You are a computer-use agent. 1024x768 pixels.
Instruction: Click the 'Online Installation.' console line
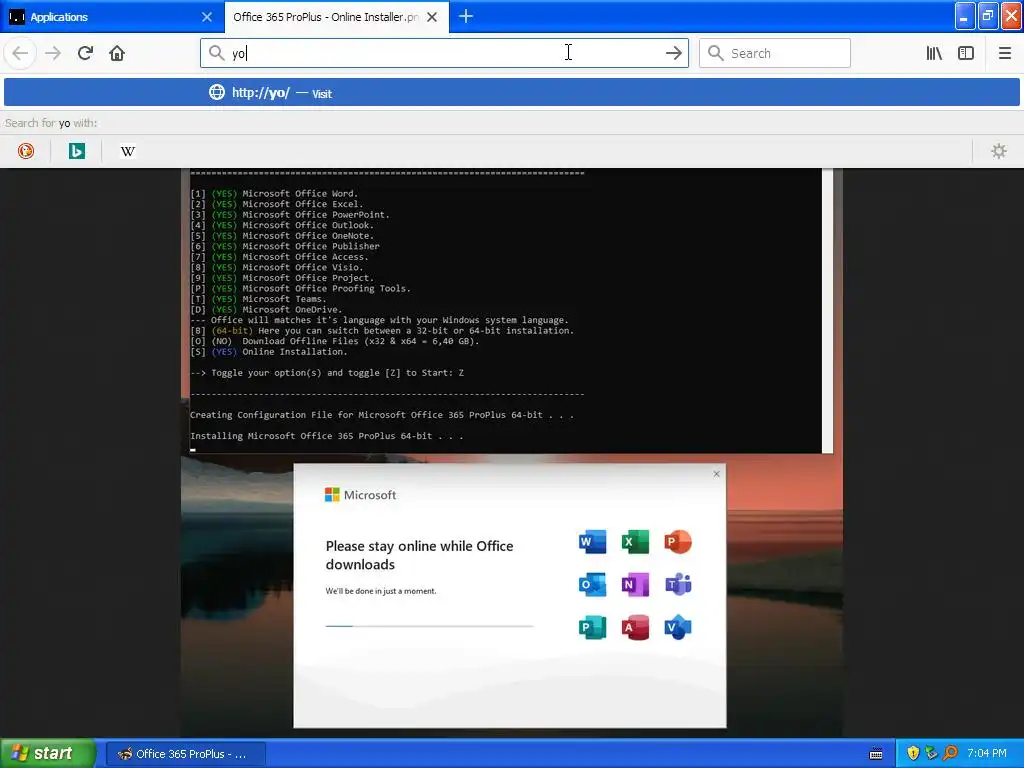(x=269, y=351)
